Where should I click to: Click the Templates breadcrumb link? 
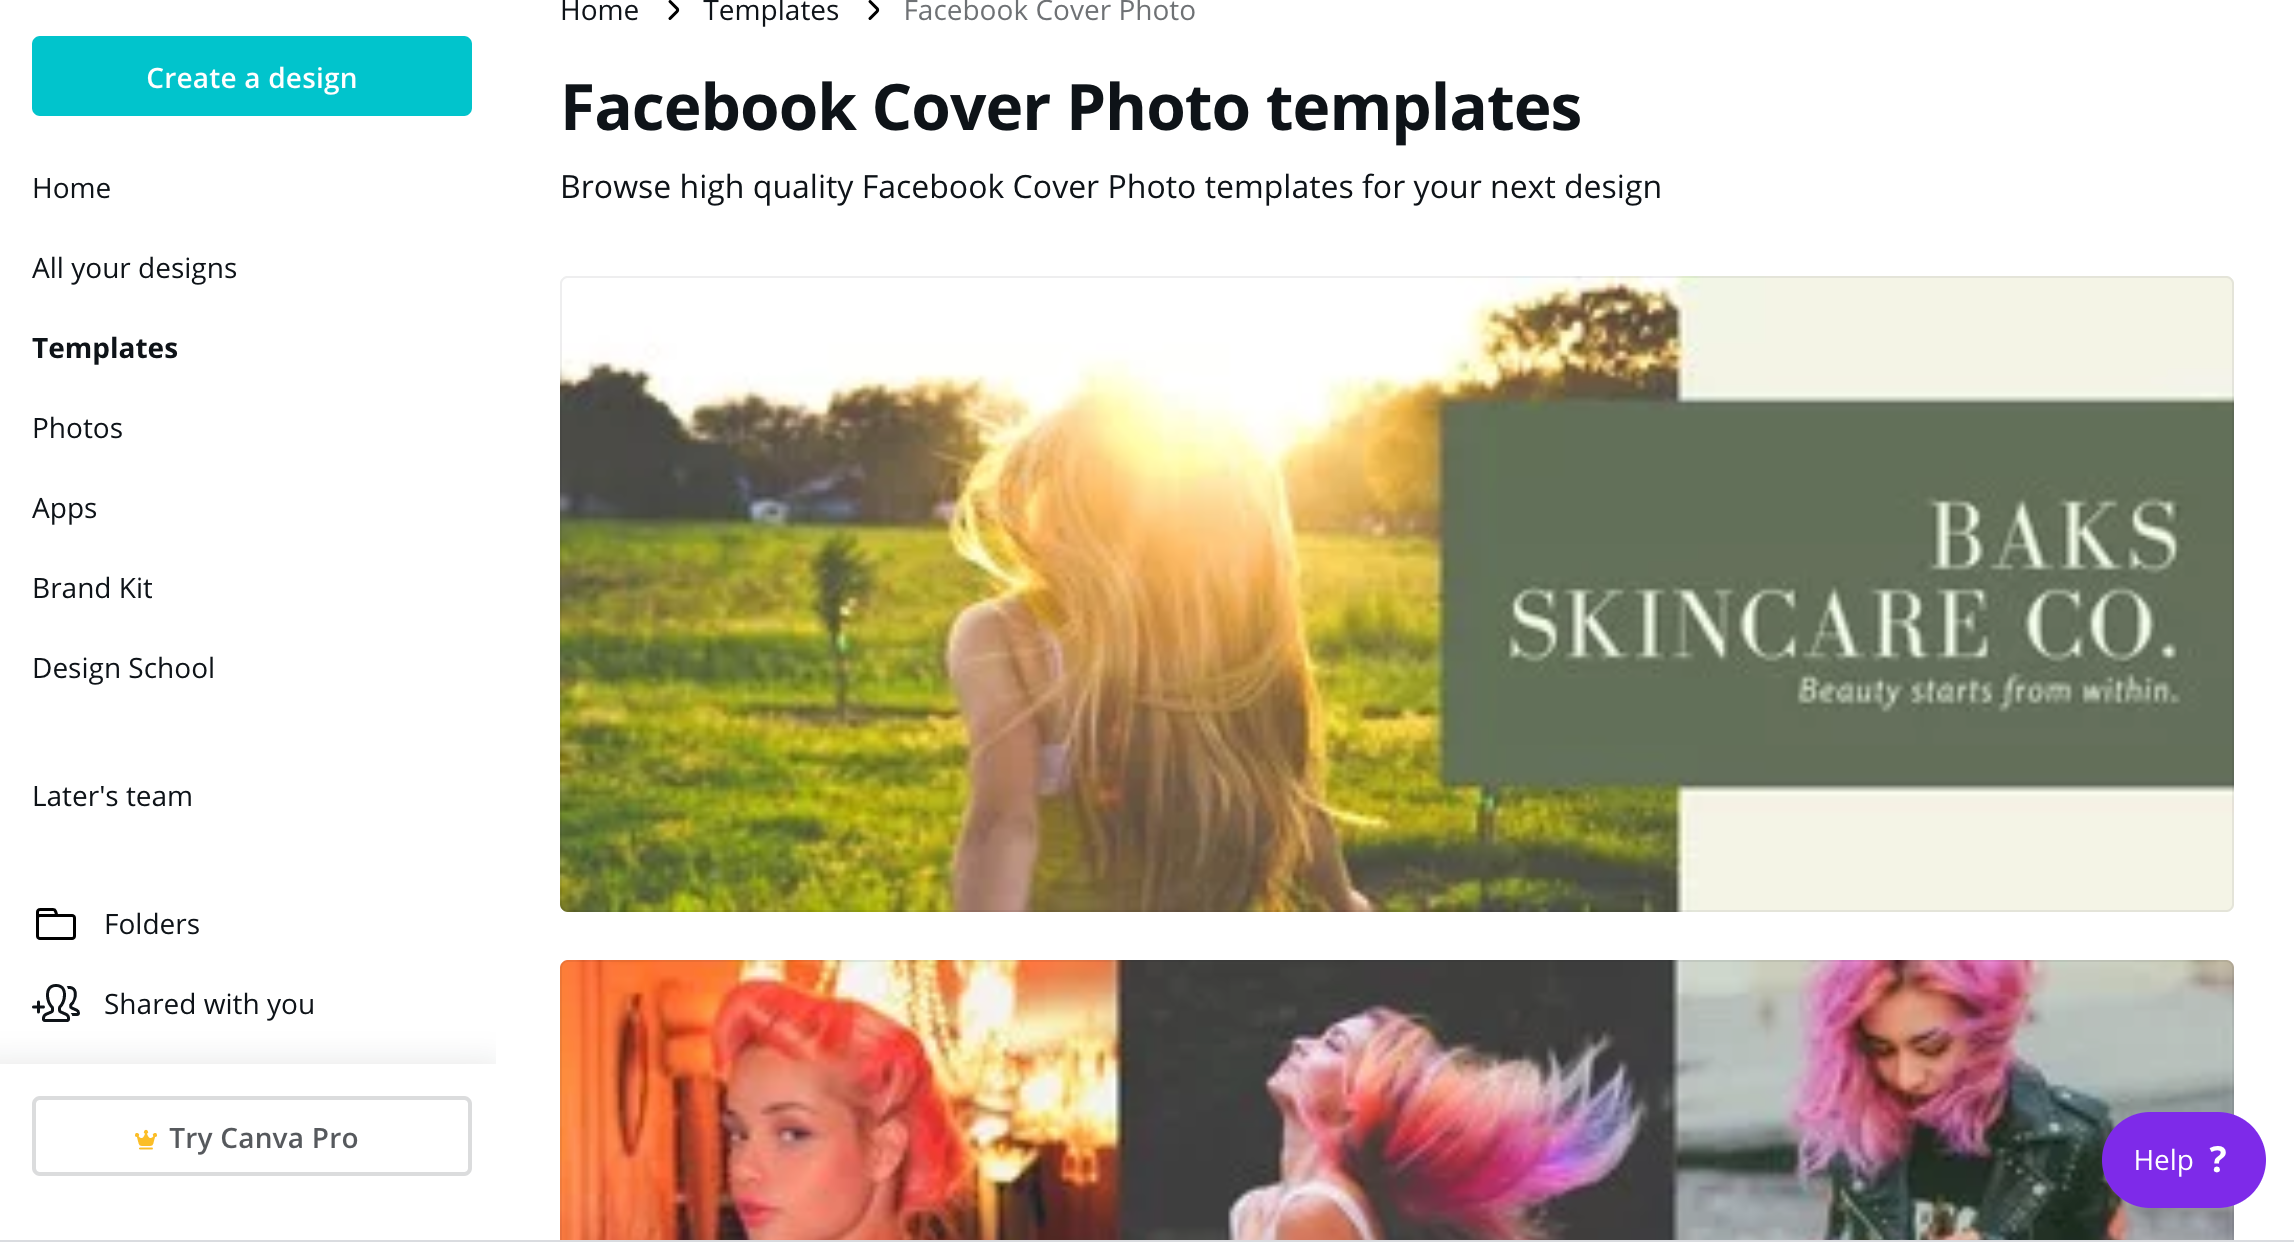click(771, 11)
